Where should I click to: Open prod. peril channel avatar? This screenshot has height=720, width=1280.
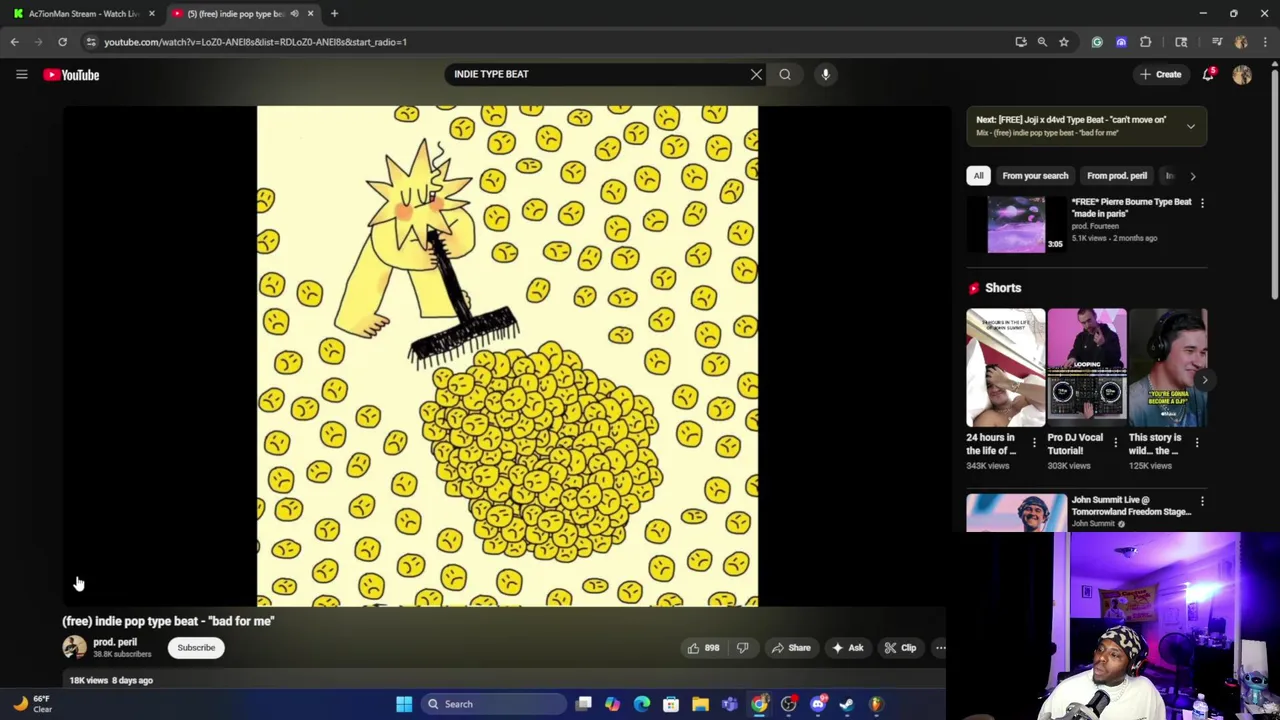[x=74, y=648]
